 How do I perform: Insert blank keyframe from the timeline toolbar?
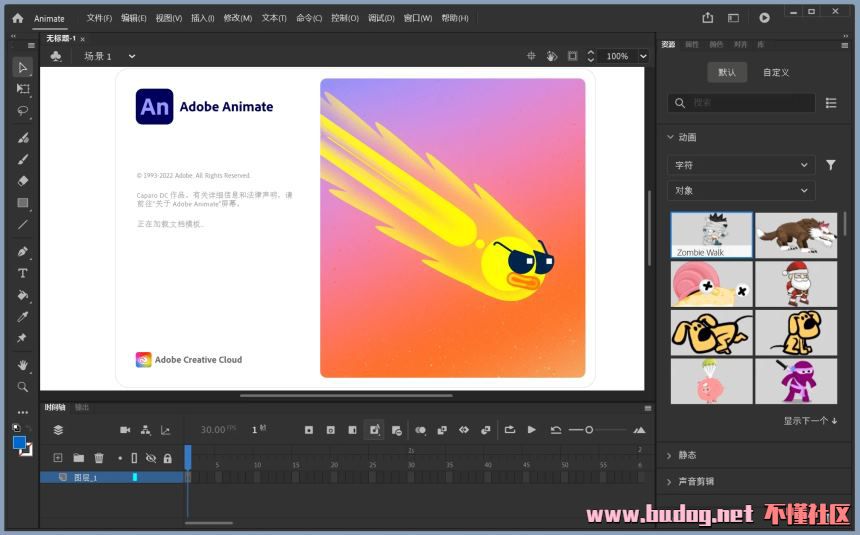coord(331,430)
